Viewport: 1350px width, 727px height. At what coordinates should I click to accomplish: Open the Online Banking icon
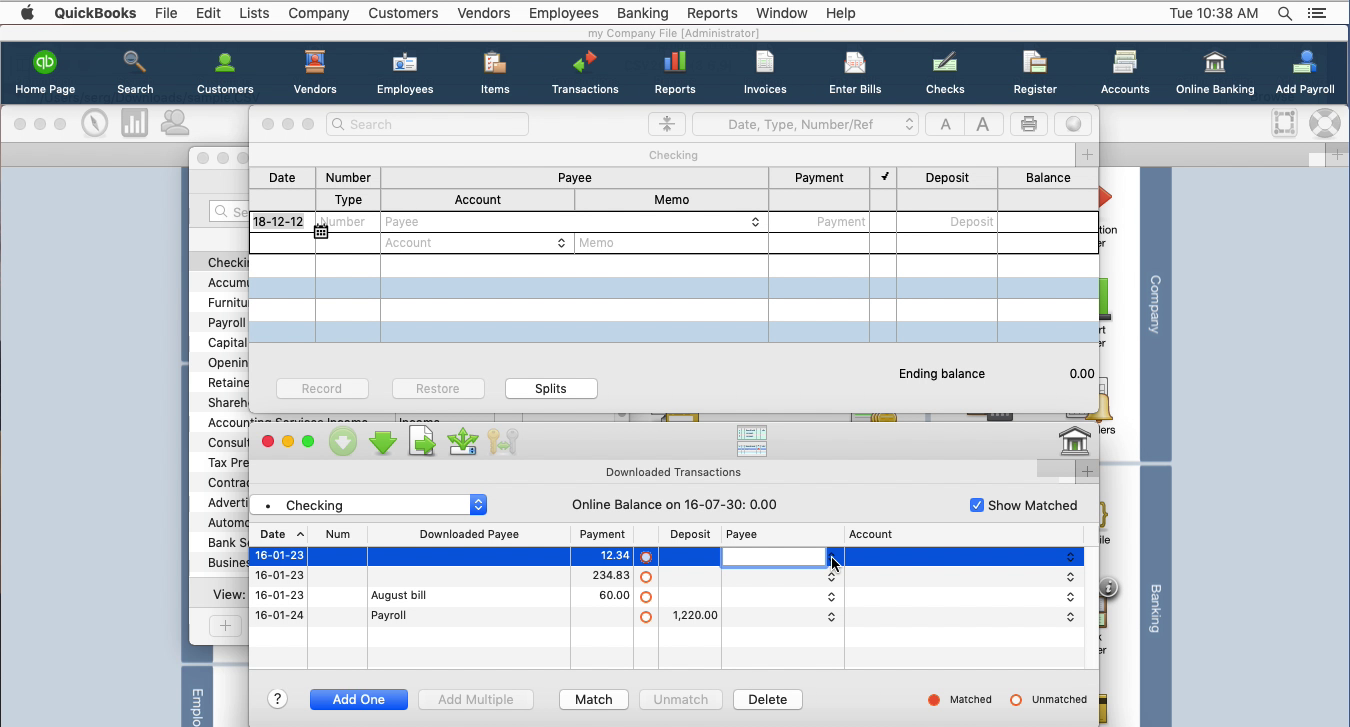(x=1215, y=72)
